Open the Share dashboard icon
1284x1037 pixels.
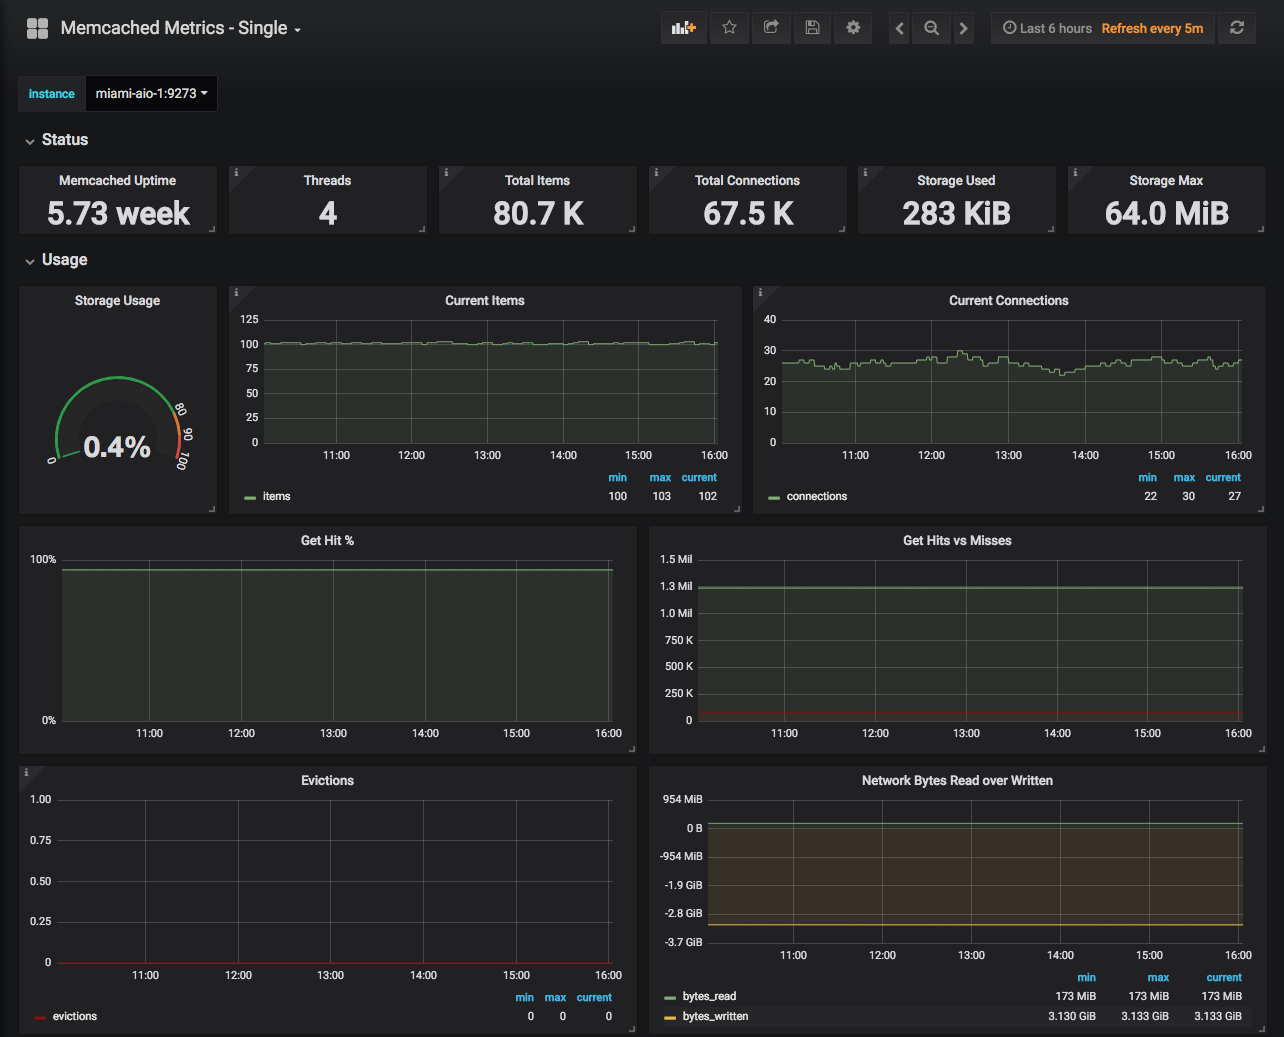coord(771,28)
